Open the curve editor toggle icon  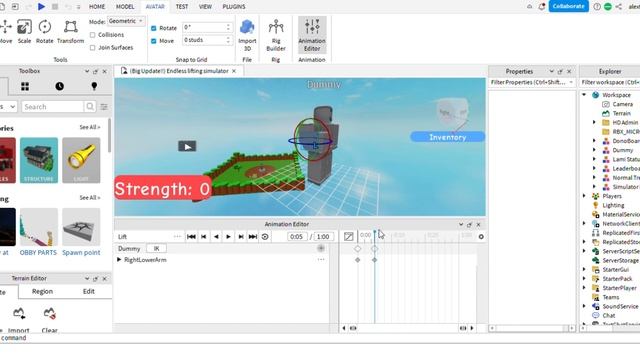coord(349,237)
